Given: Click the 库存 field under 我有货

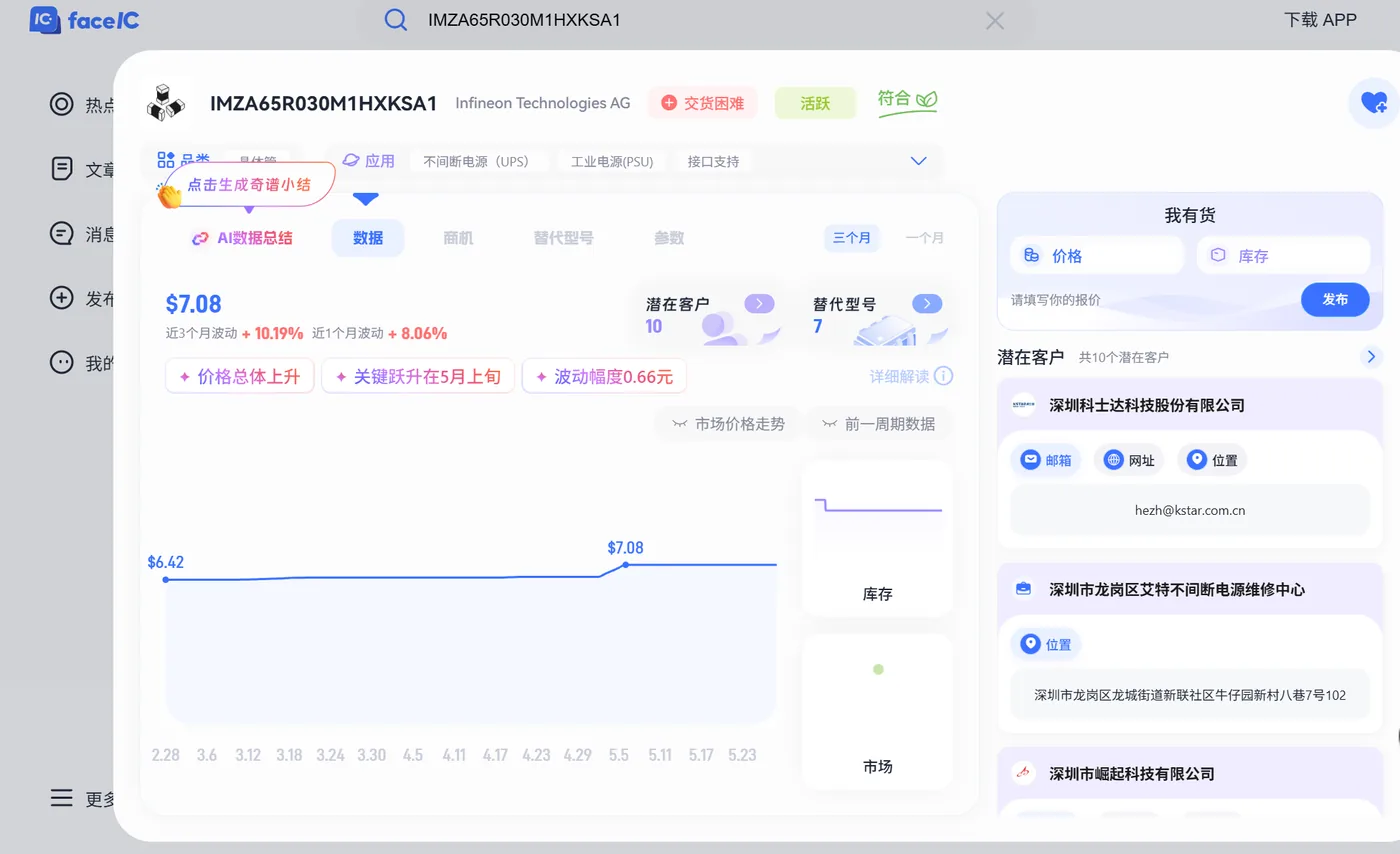Looking at the screenshot, I should click(1283, 256).
